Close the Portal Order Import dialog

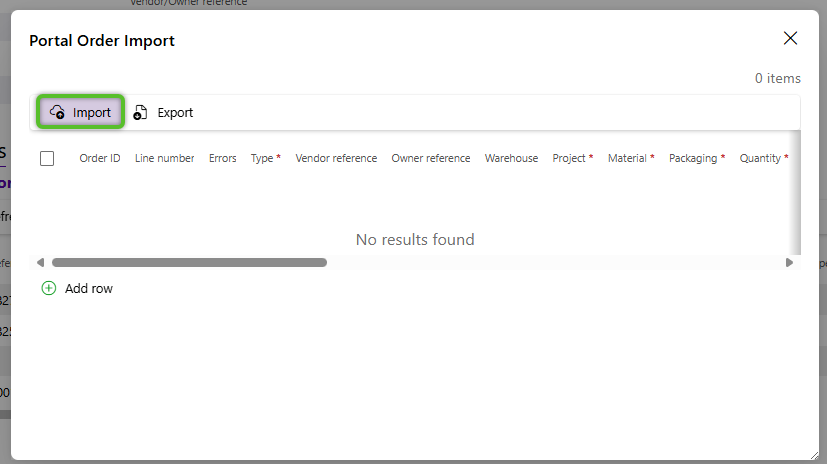tap(790, 39)
